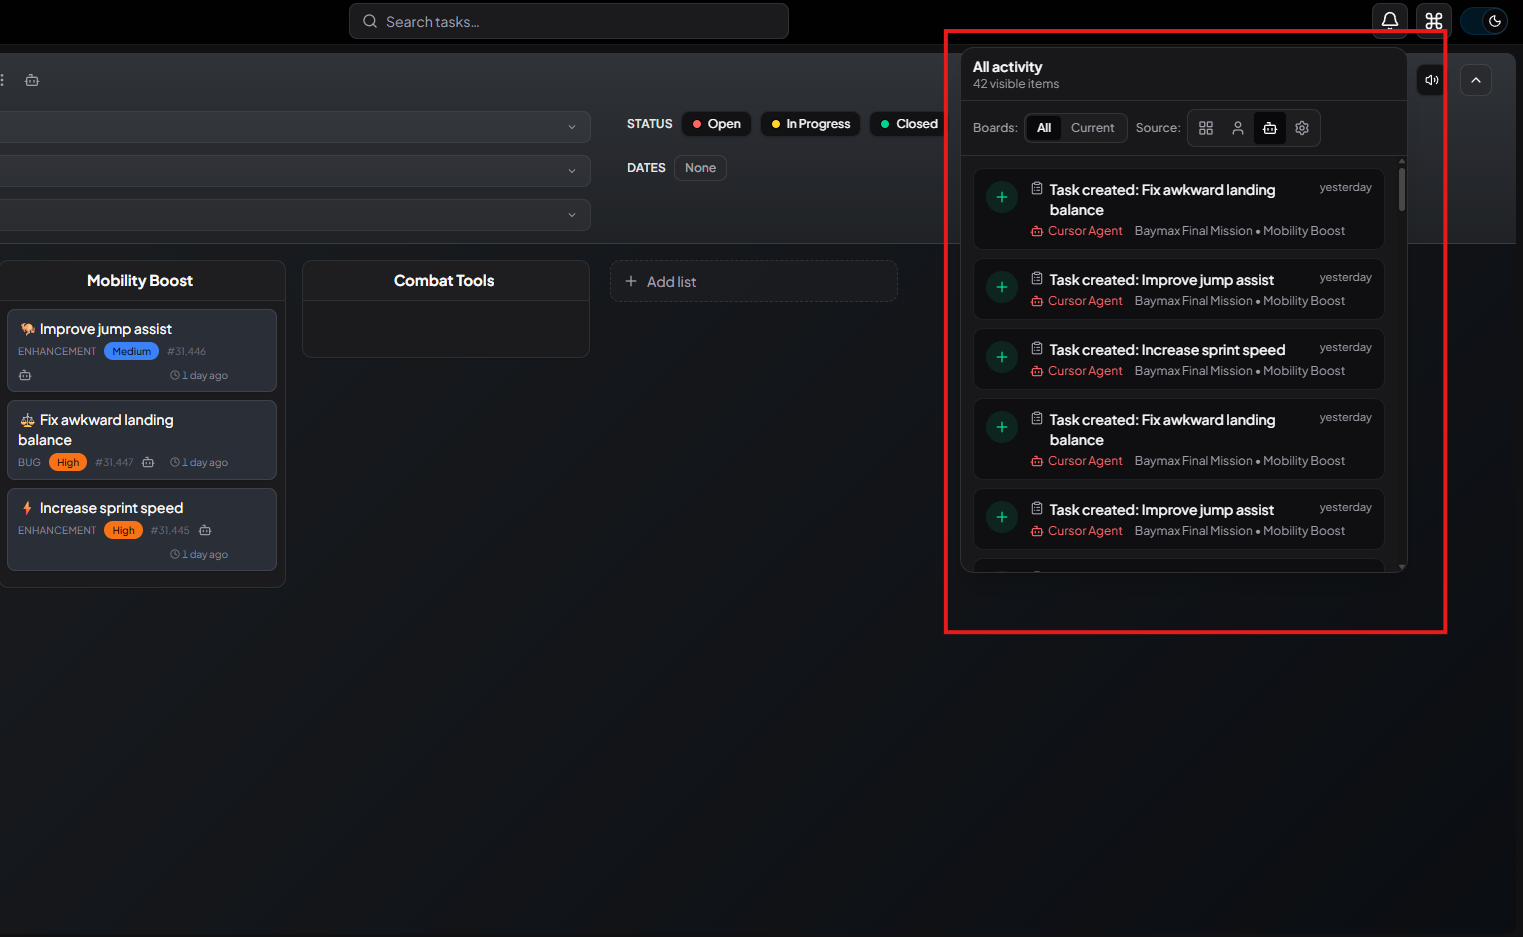
Task: Click the green plus on Increase sprint speed activity
Action: [x=1001, y=357]
